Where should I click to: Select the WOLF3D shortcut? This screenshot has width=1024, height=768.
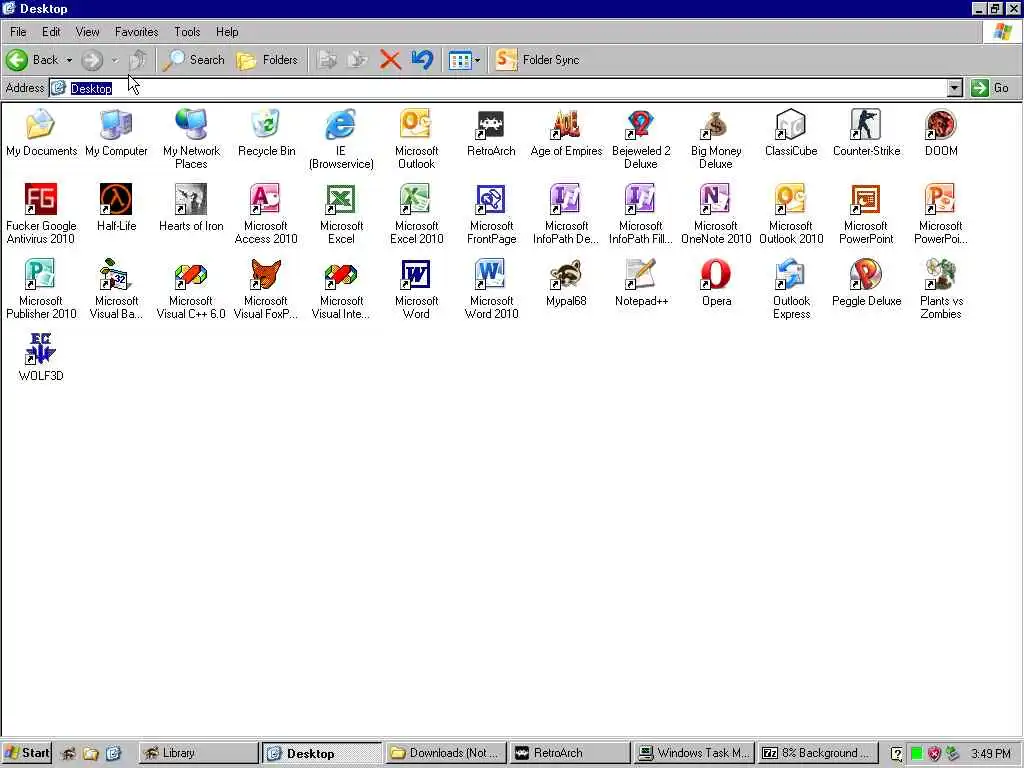(41, 359)
